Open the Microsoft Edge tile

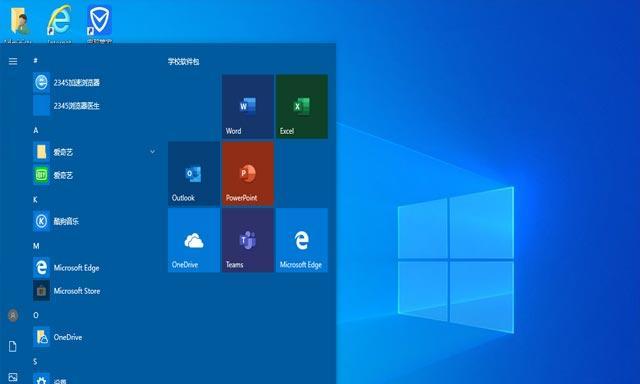click(302, 240)
